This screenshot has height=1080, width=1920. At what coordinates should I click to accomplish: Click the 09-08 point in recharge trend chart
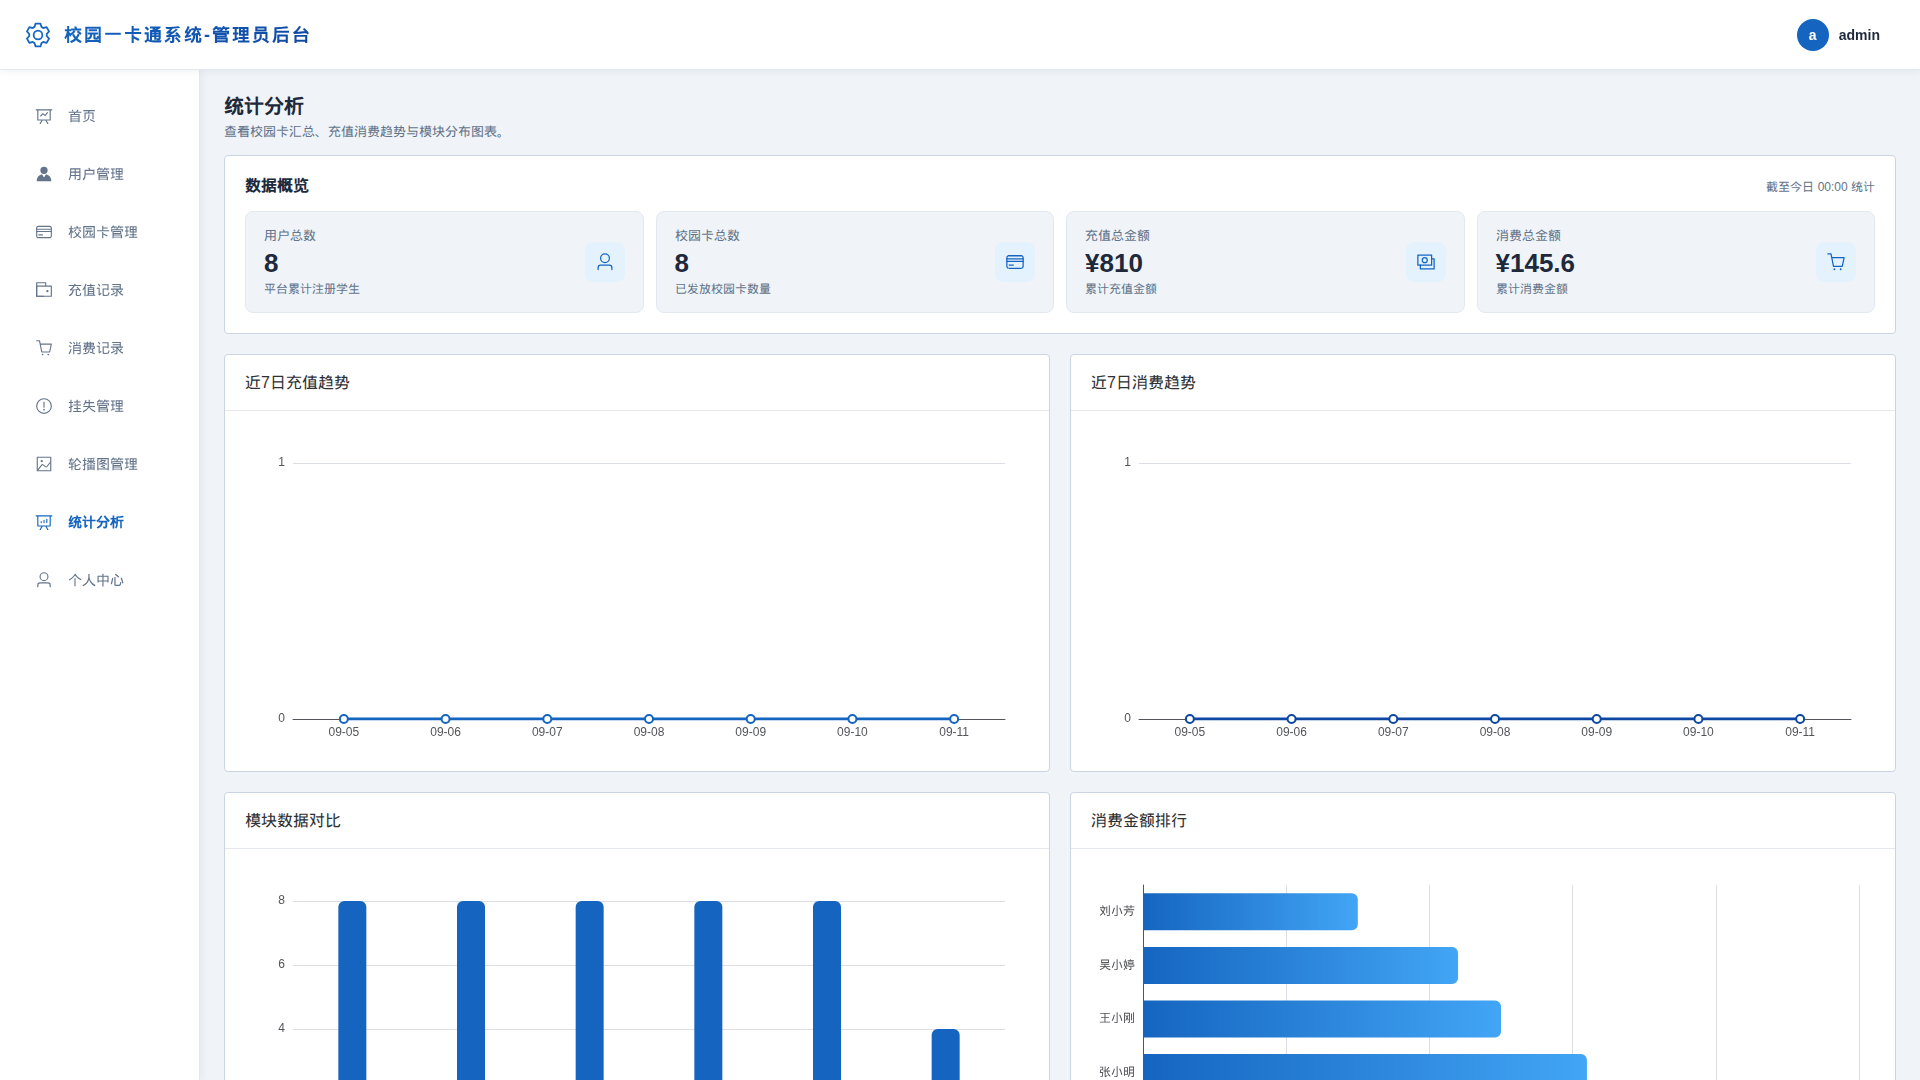[x=649, y=719]
